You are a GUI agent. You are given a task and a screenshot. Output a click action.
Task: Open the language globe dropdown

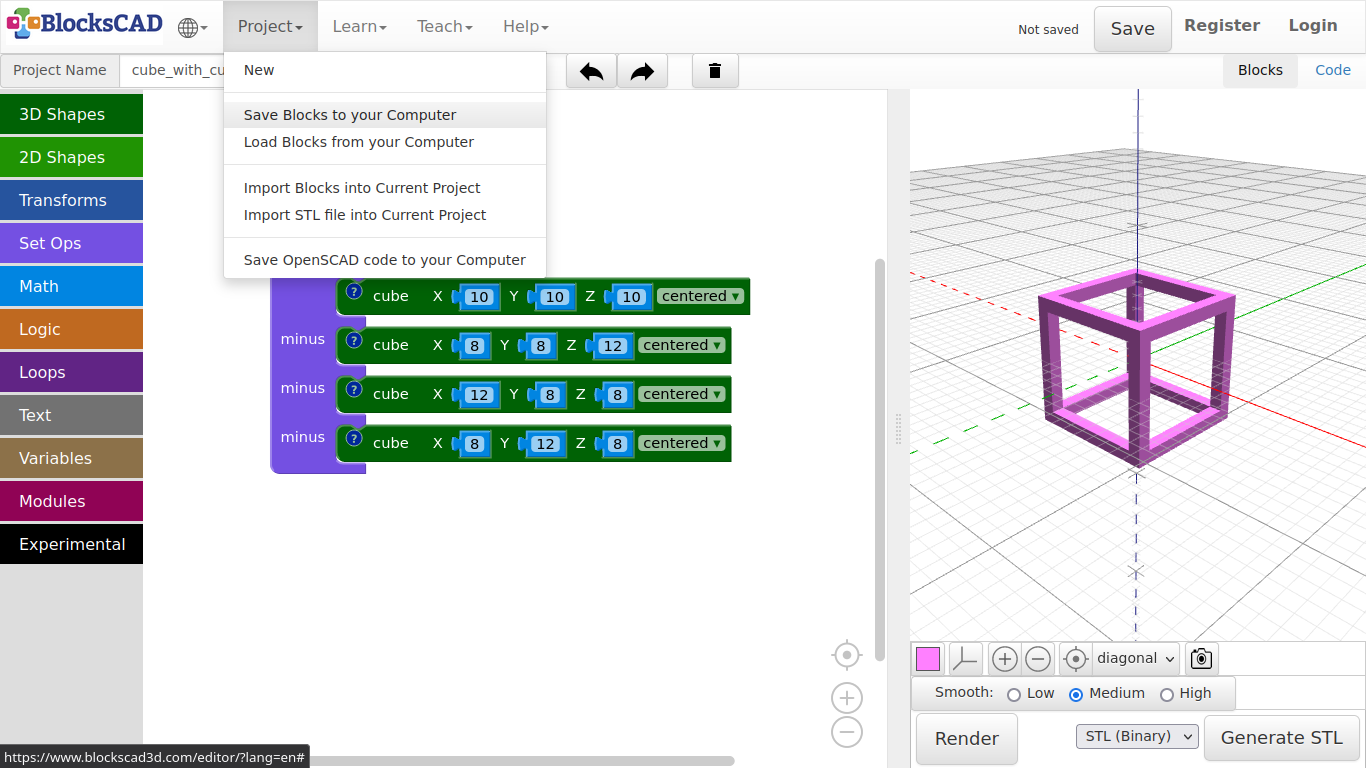pyautogui.click(x=192, y=27)
